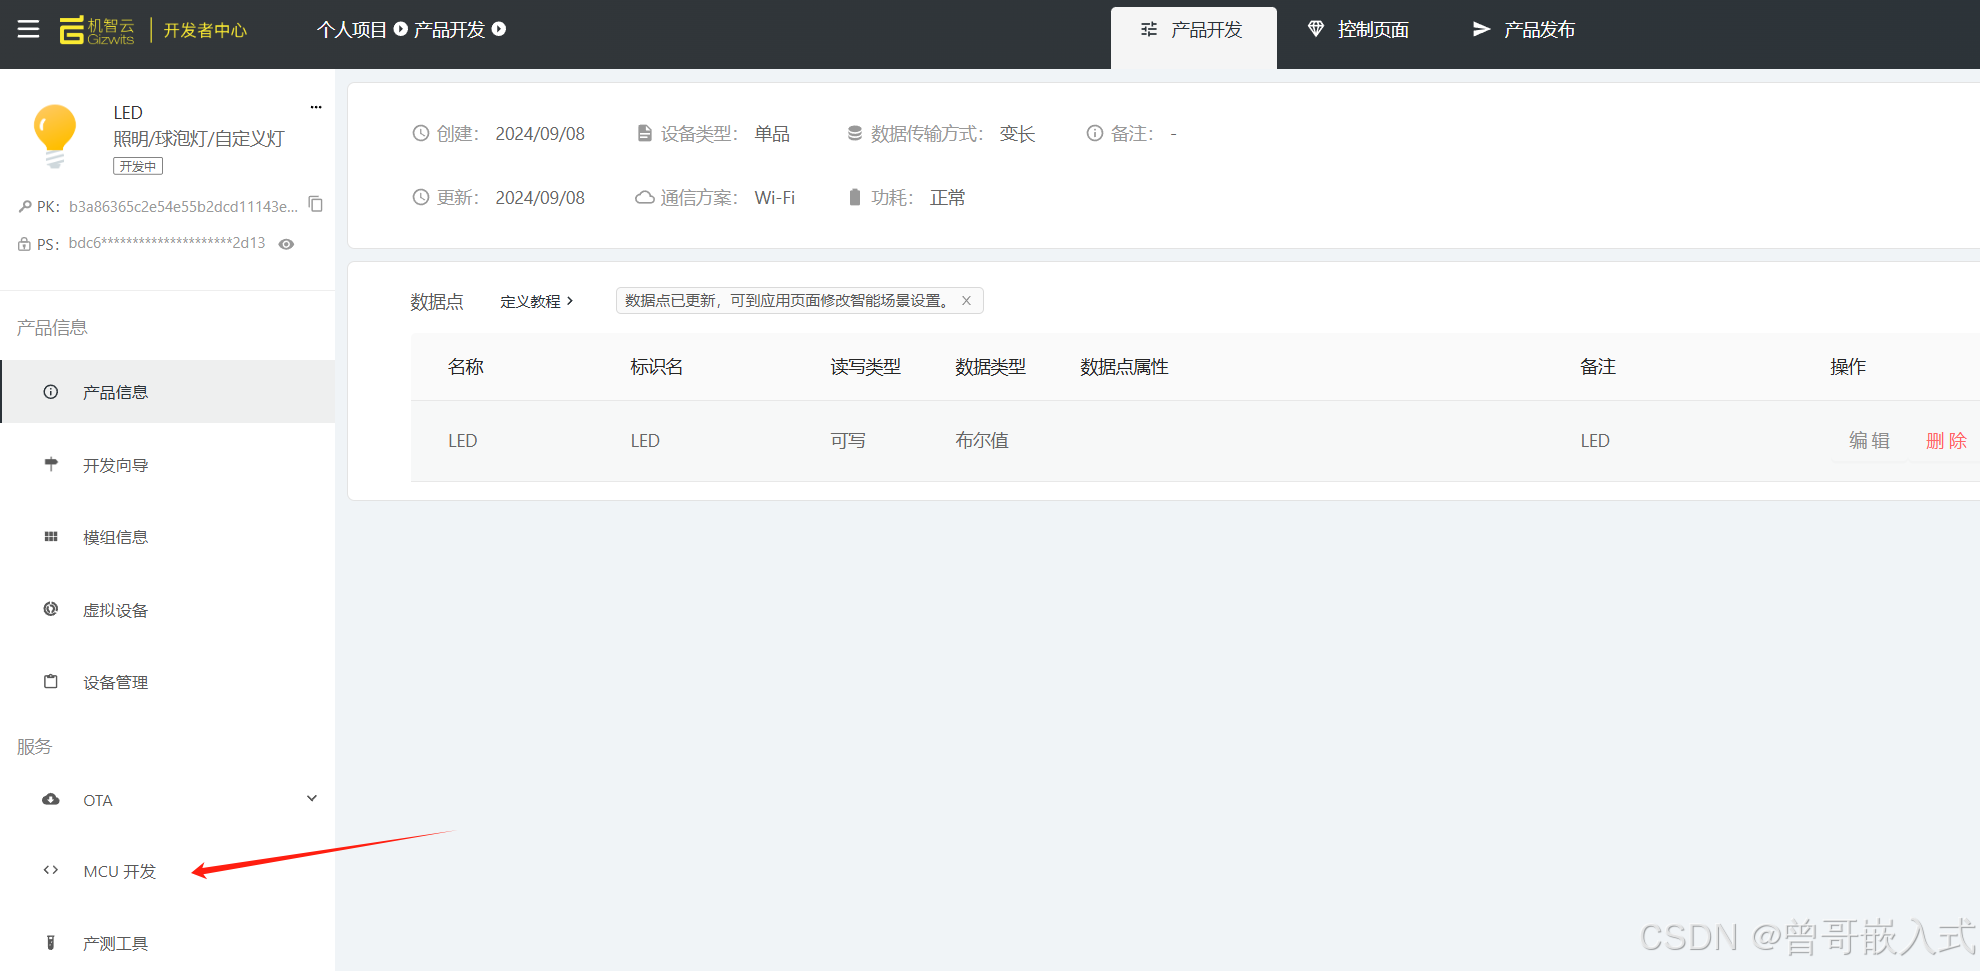Click the Gizwits logo
Viewport: 1980px width, 971px height.
pyautogui.click(x=97, y=30)
